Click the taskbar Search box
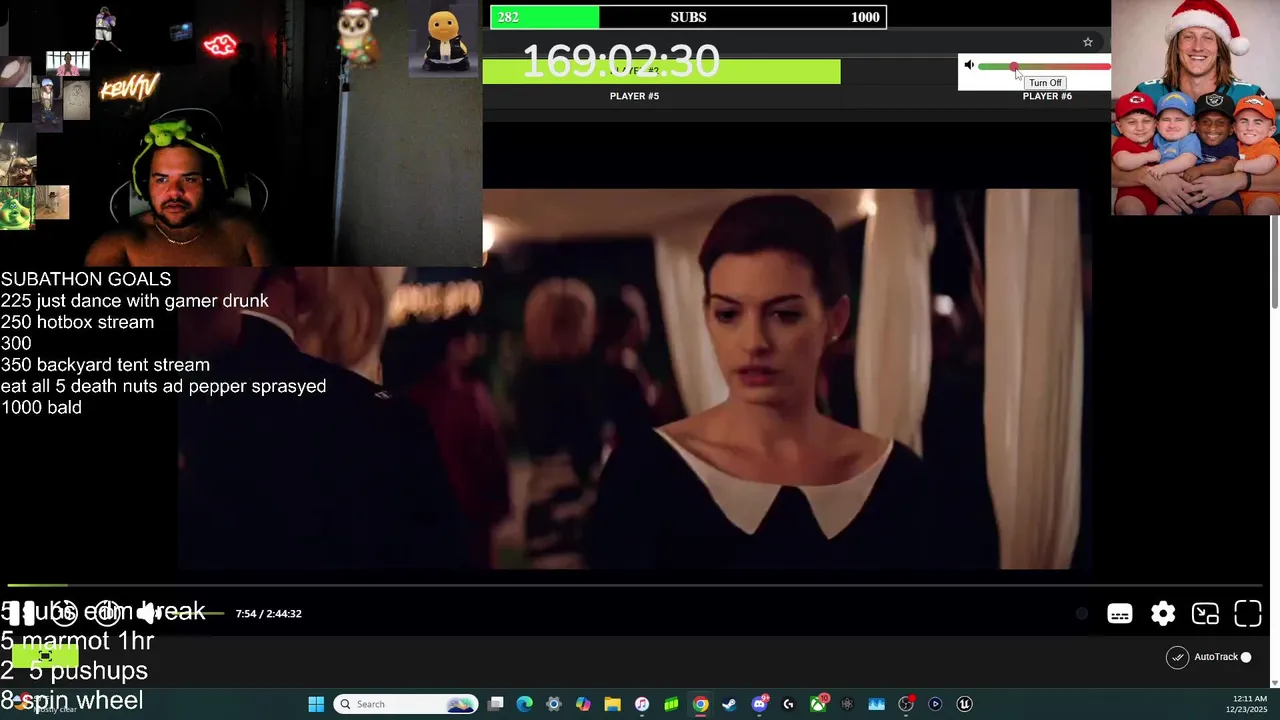This screenshot has width=1280, height=720. [x=406, y=704]
